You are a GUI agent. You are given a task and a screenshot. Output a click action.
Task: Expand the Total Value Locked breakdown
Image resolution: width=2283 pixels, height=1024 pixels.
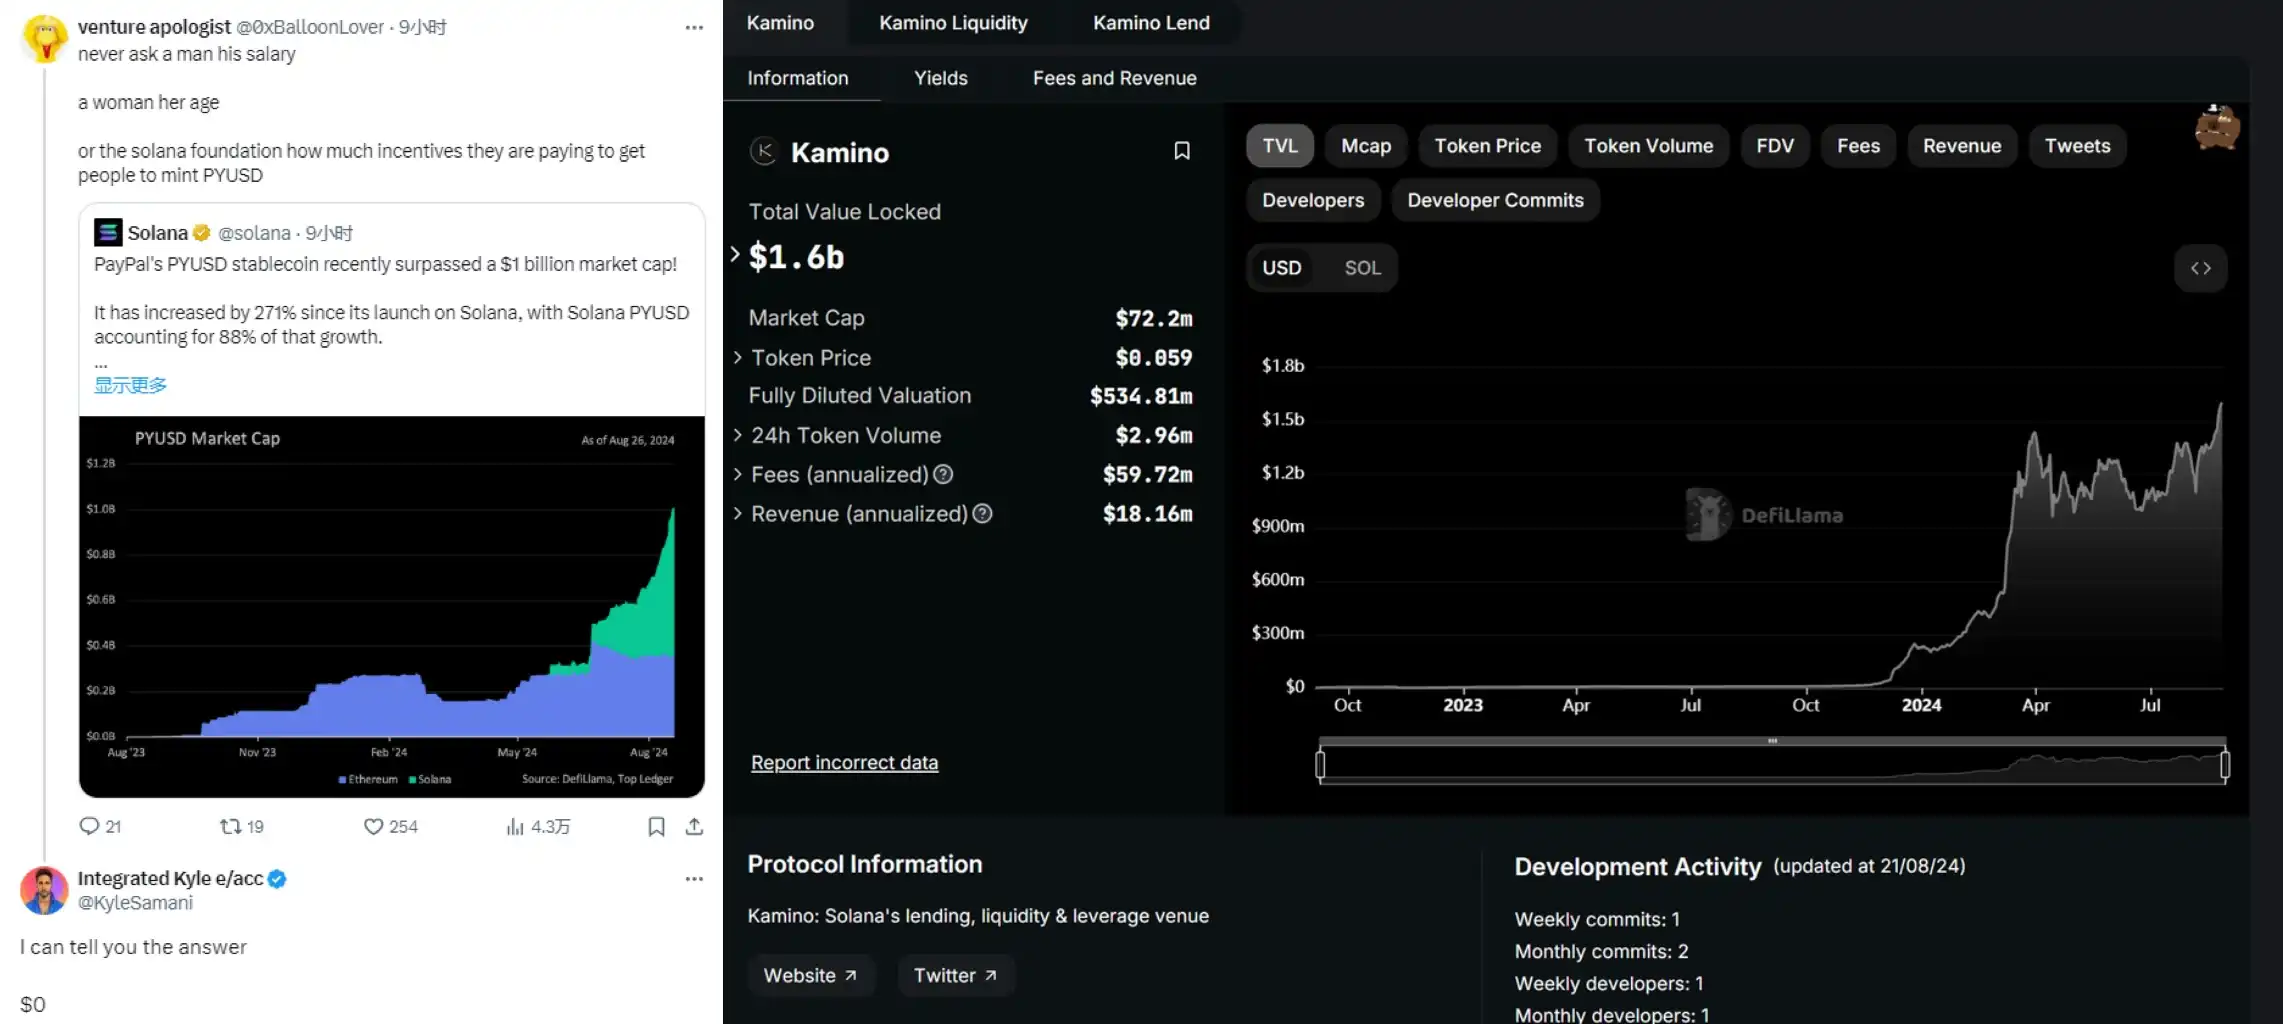[x=735, y=255]
